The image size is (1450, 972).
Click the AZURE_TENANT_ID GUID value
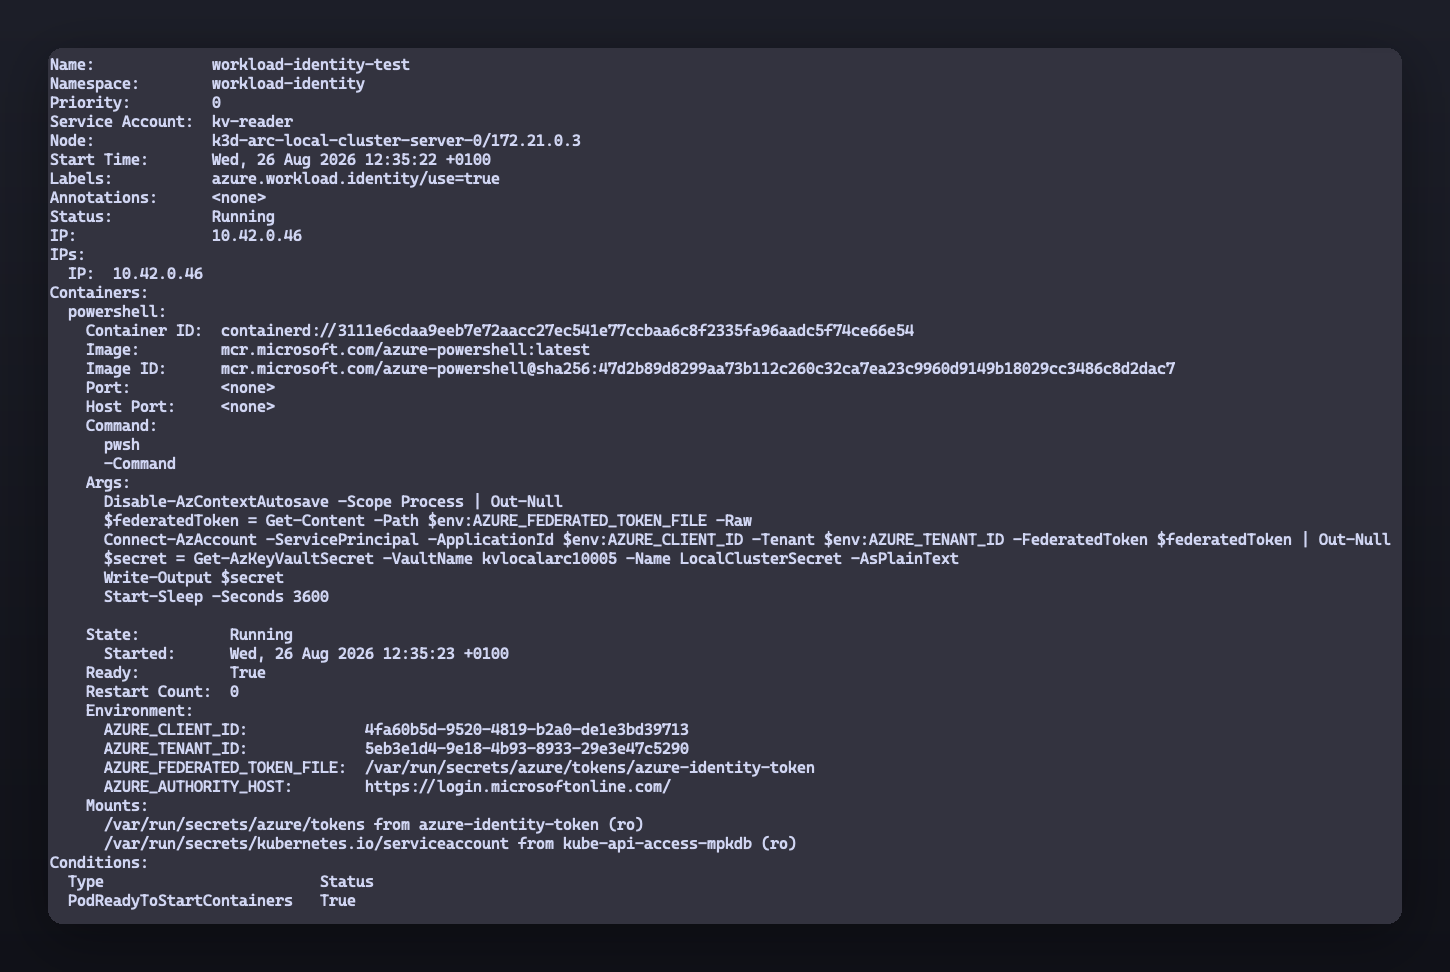click(x=527, y=749)
